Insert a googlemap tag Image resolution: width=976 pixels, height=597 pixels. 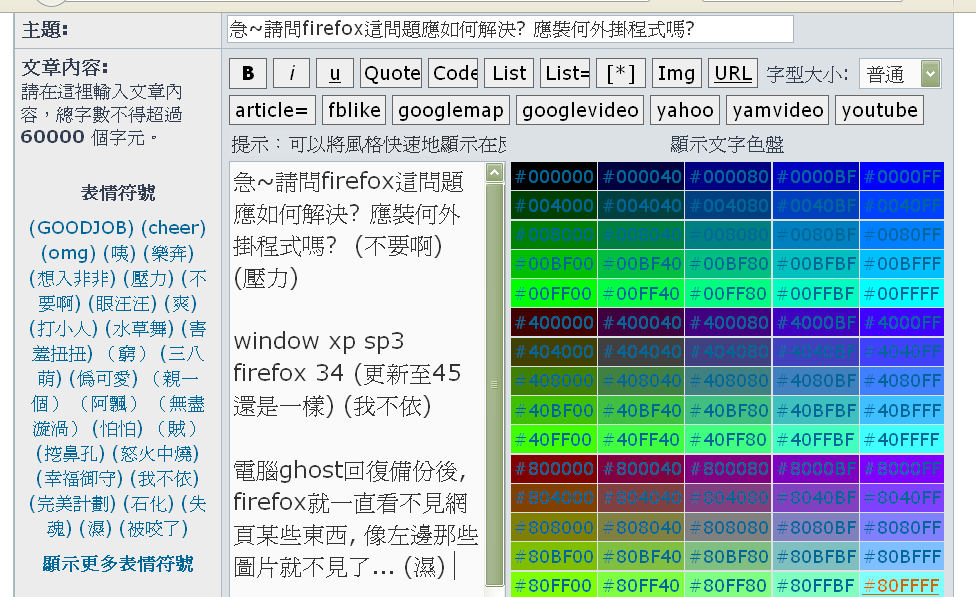[x=451, y=110]
